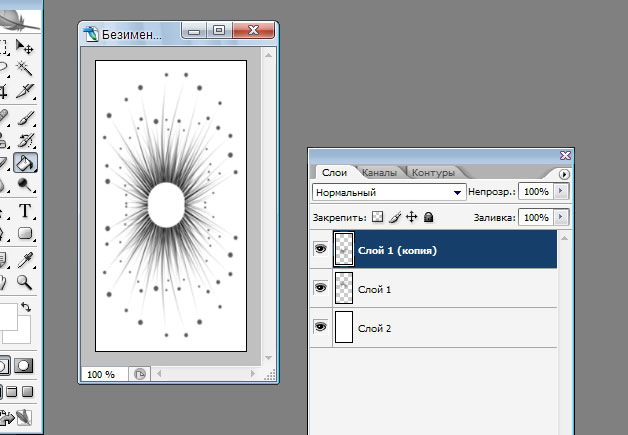The image size is (628, 435).
Task: Toggle lock transparent pixels checkbox
Action: pos(377,216)
